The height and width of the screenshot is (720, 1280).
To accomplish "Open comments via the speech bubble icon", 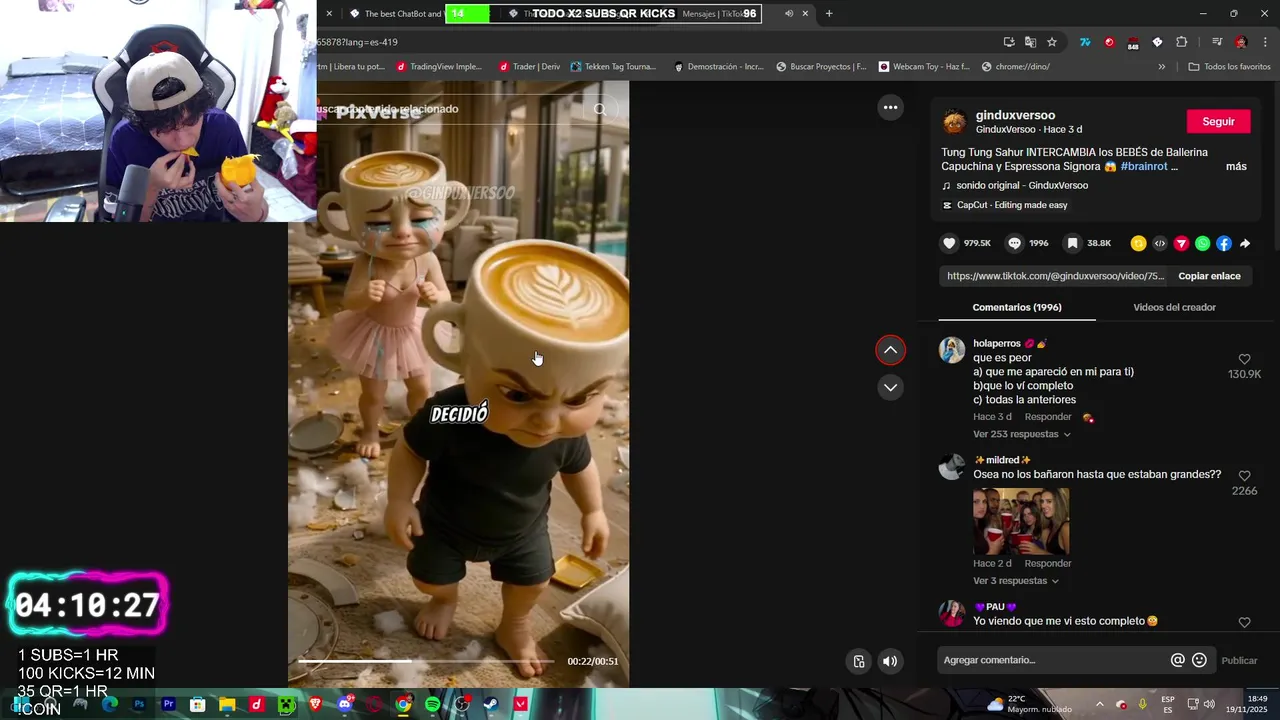I will (1014, 243).
